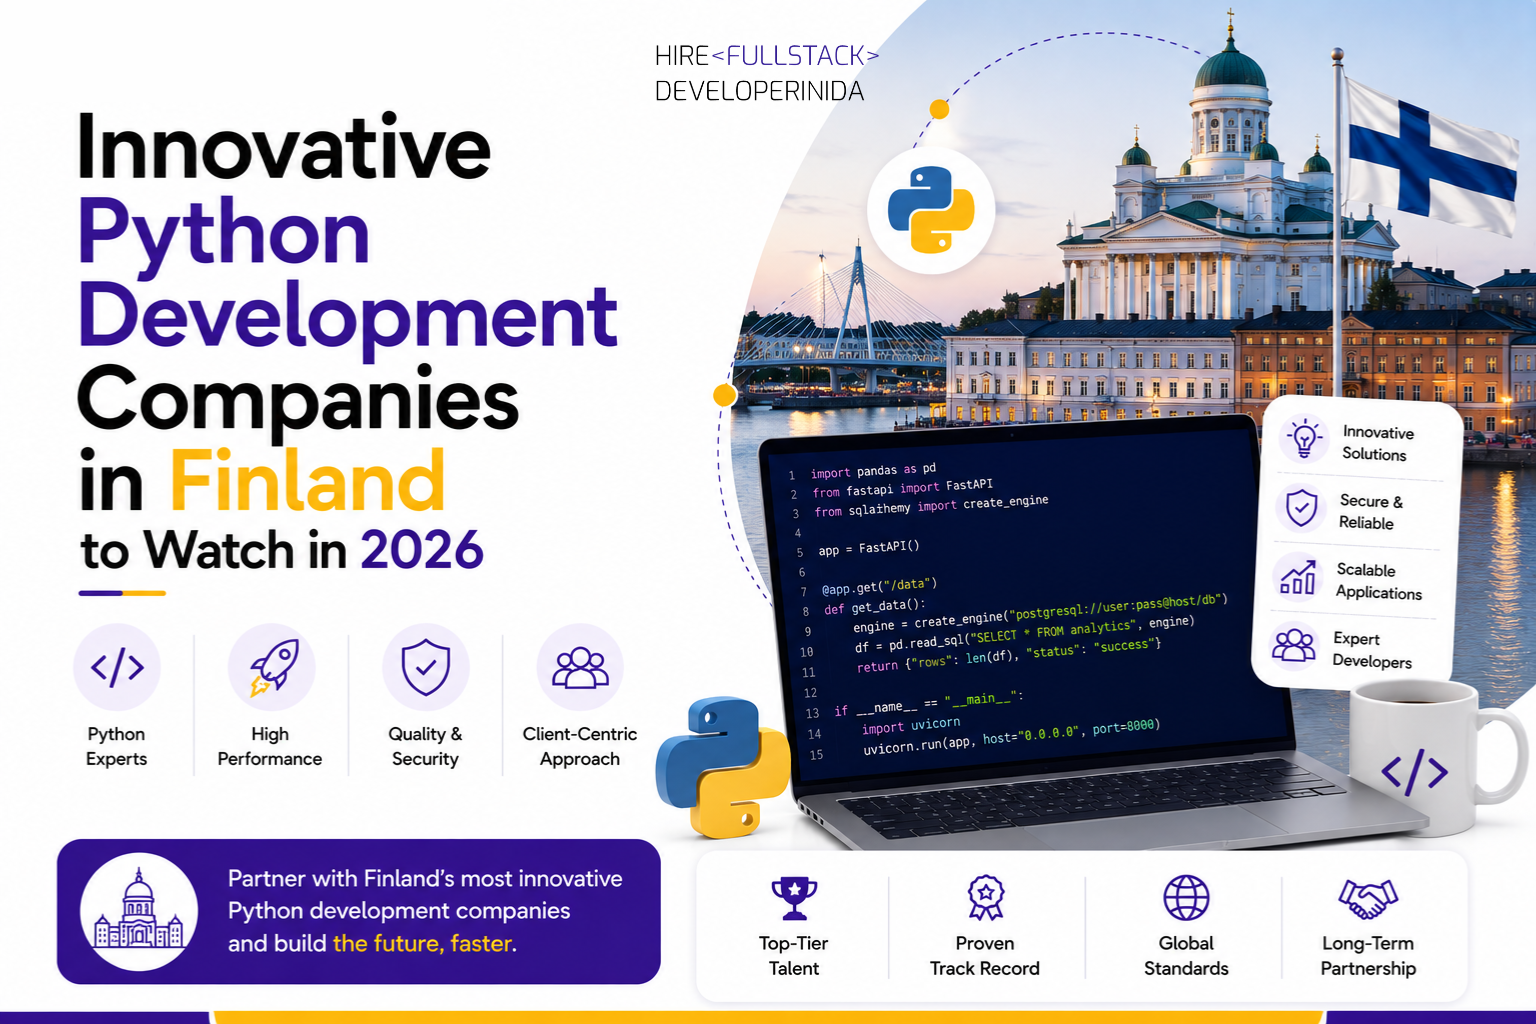Click code line with uvicorn.run call
The height and width of the screenshot is (1024, 1536).
click(1011, 736)
